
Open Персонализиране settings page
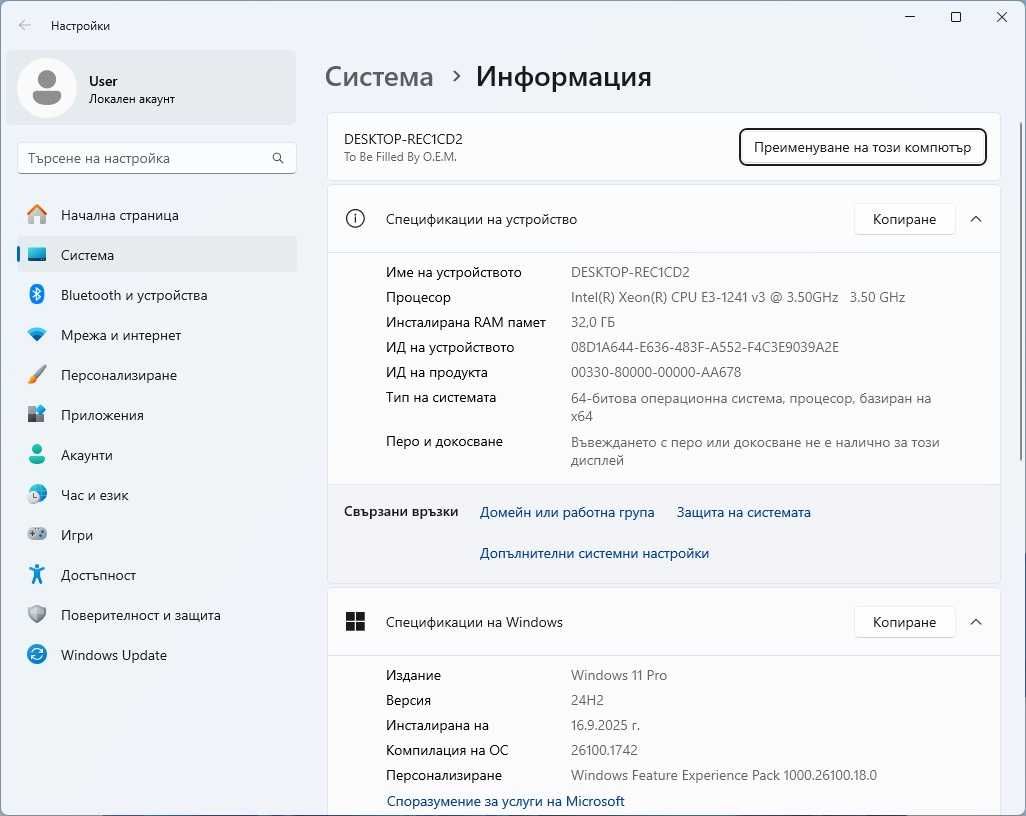click(157, 375)
